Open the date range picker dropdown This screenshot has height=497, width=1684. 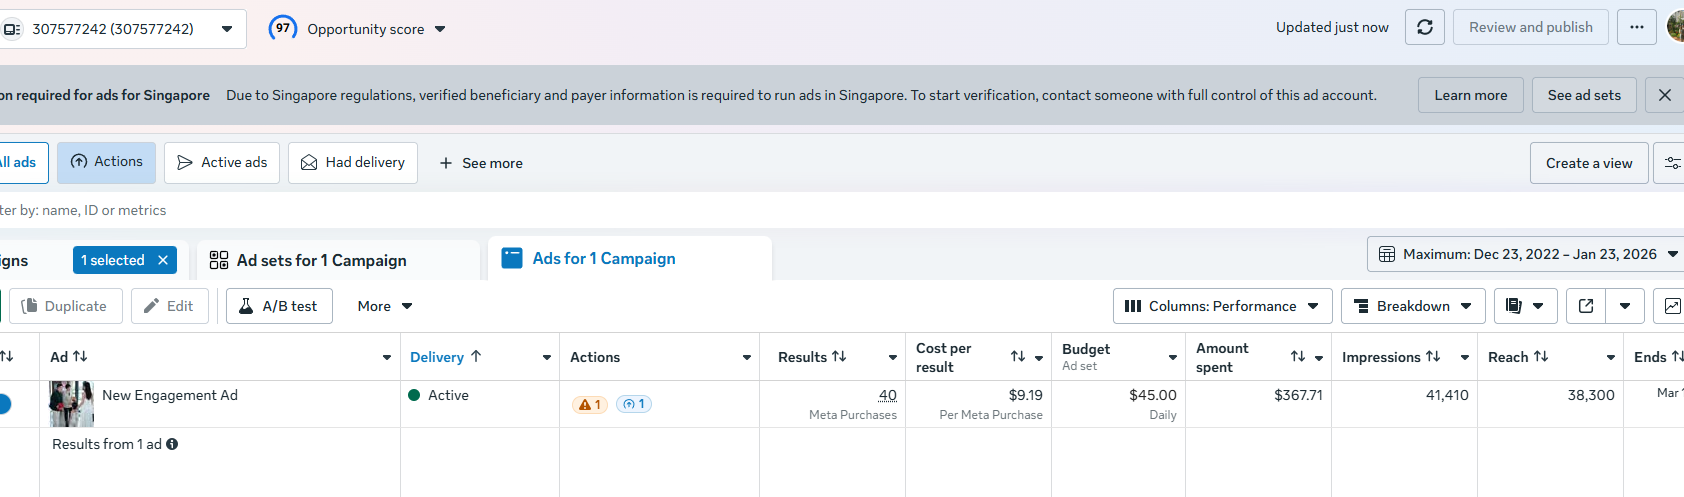(1528, 254)
